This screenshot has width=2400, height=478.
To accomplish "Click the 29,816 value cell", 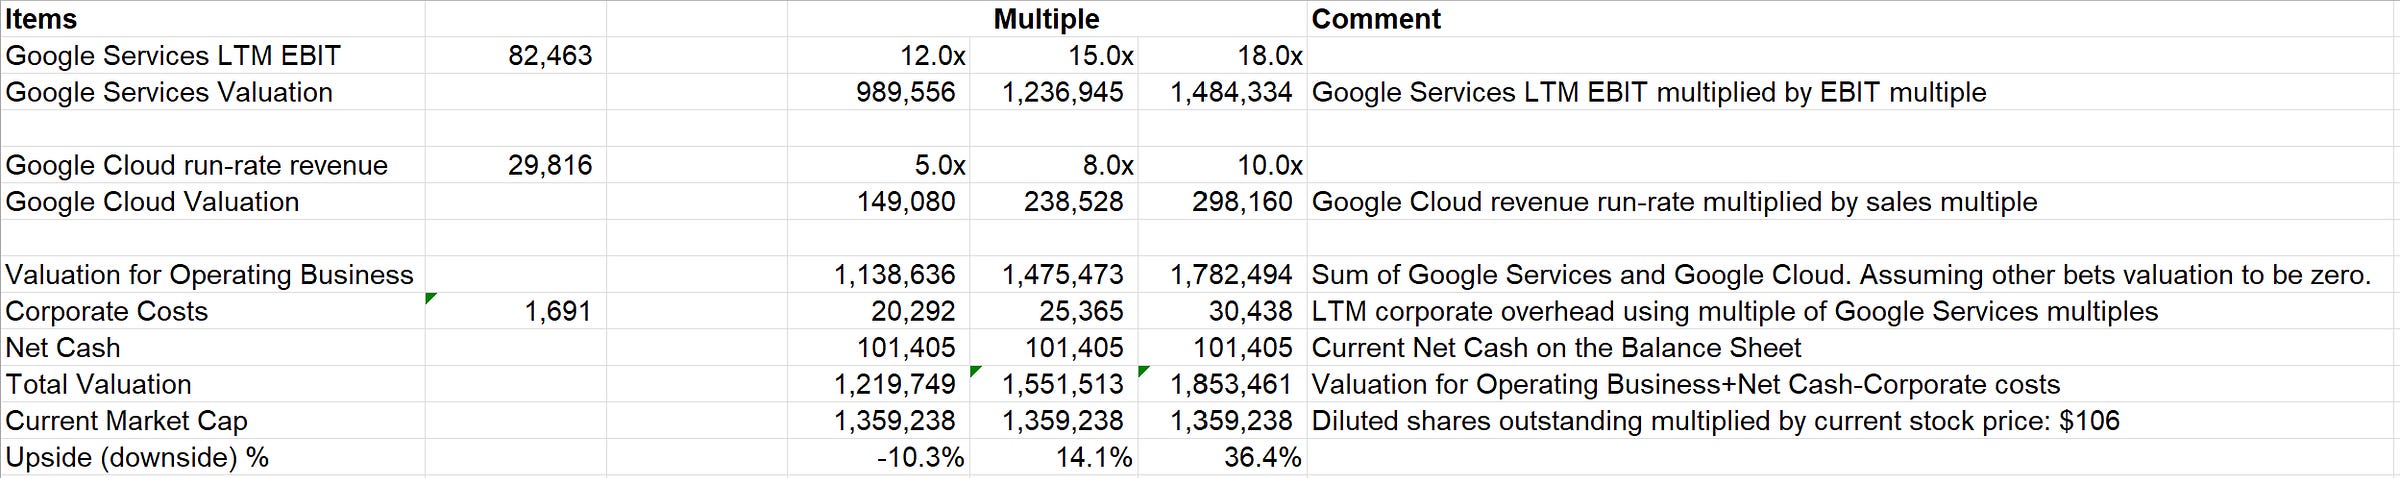I will 516,165.
